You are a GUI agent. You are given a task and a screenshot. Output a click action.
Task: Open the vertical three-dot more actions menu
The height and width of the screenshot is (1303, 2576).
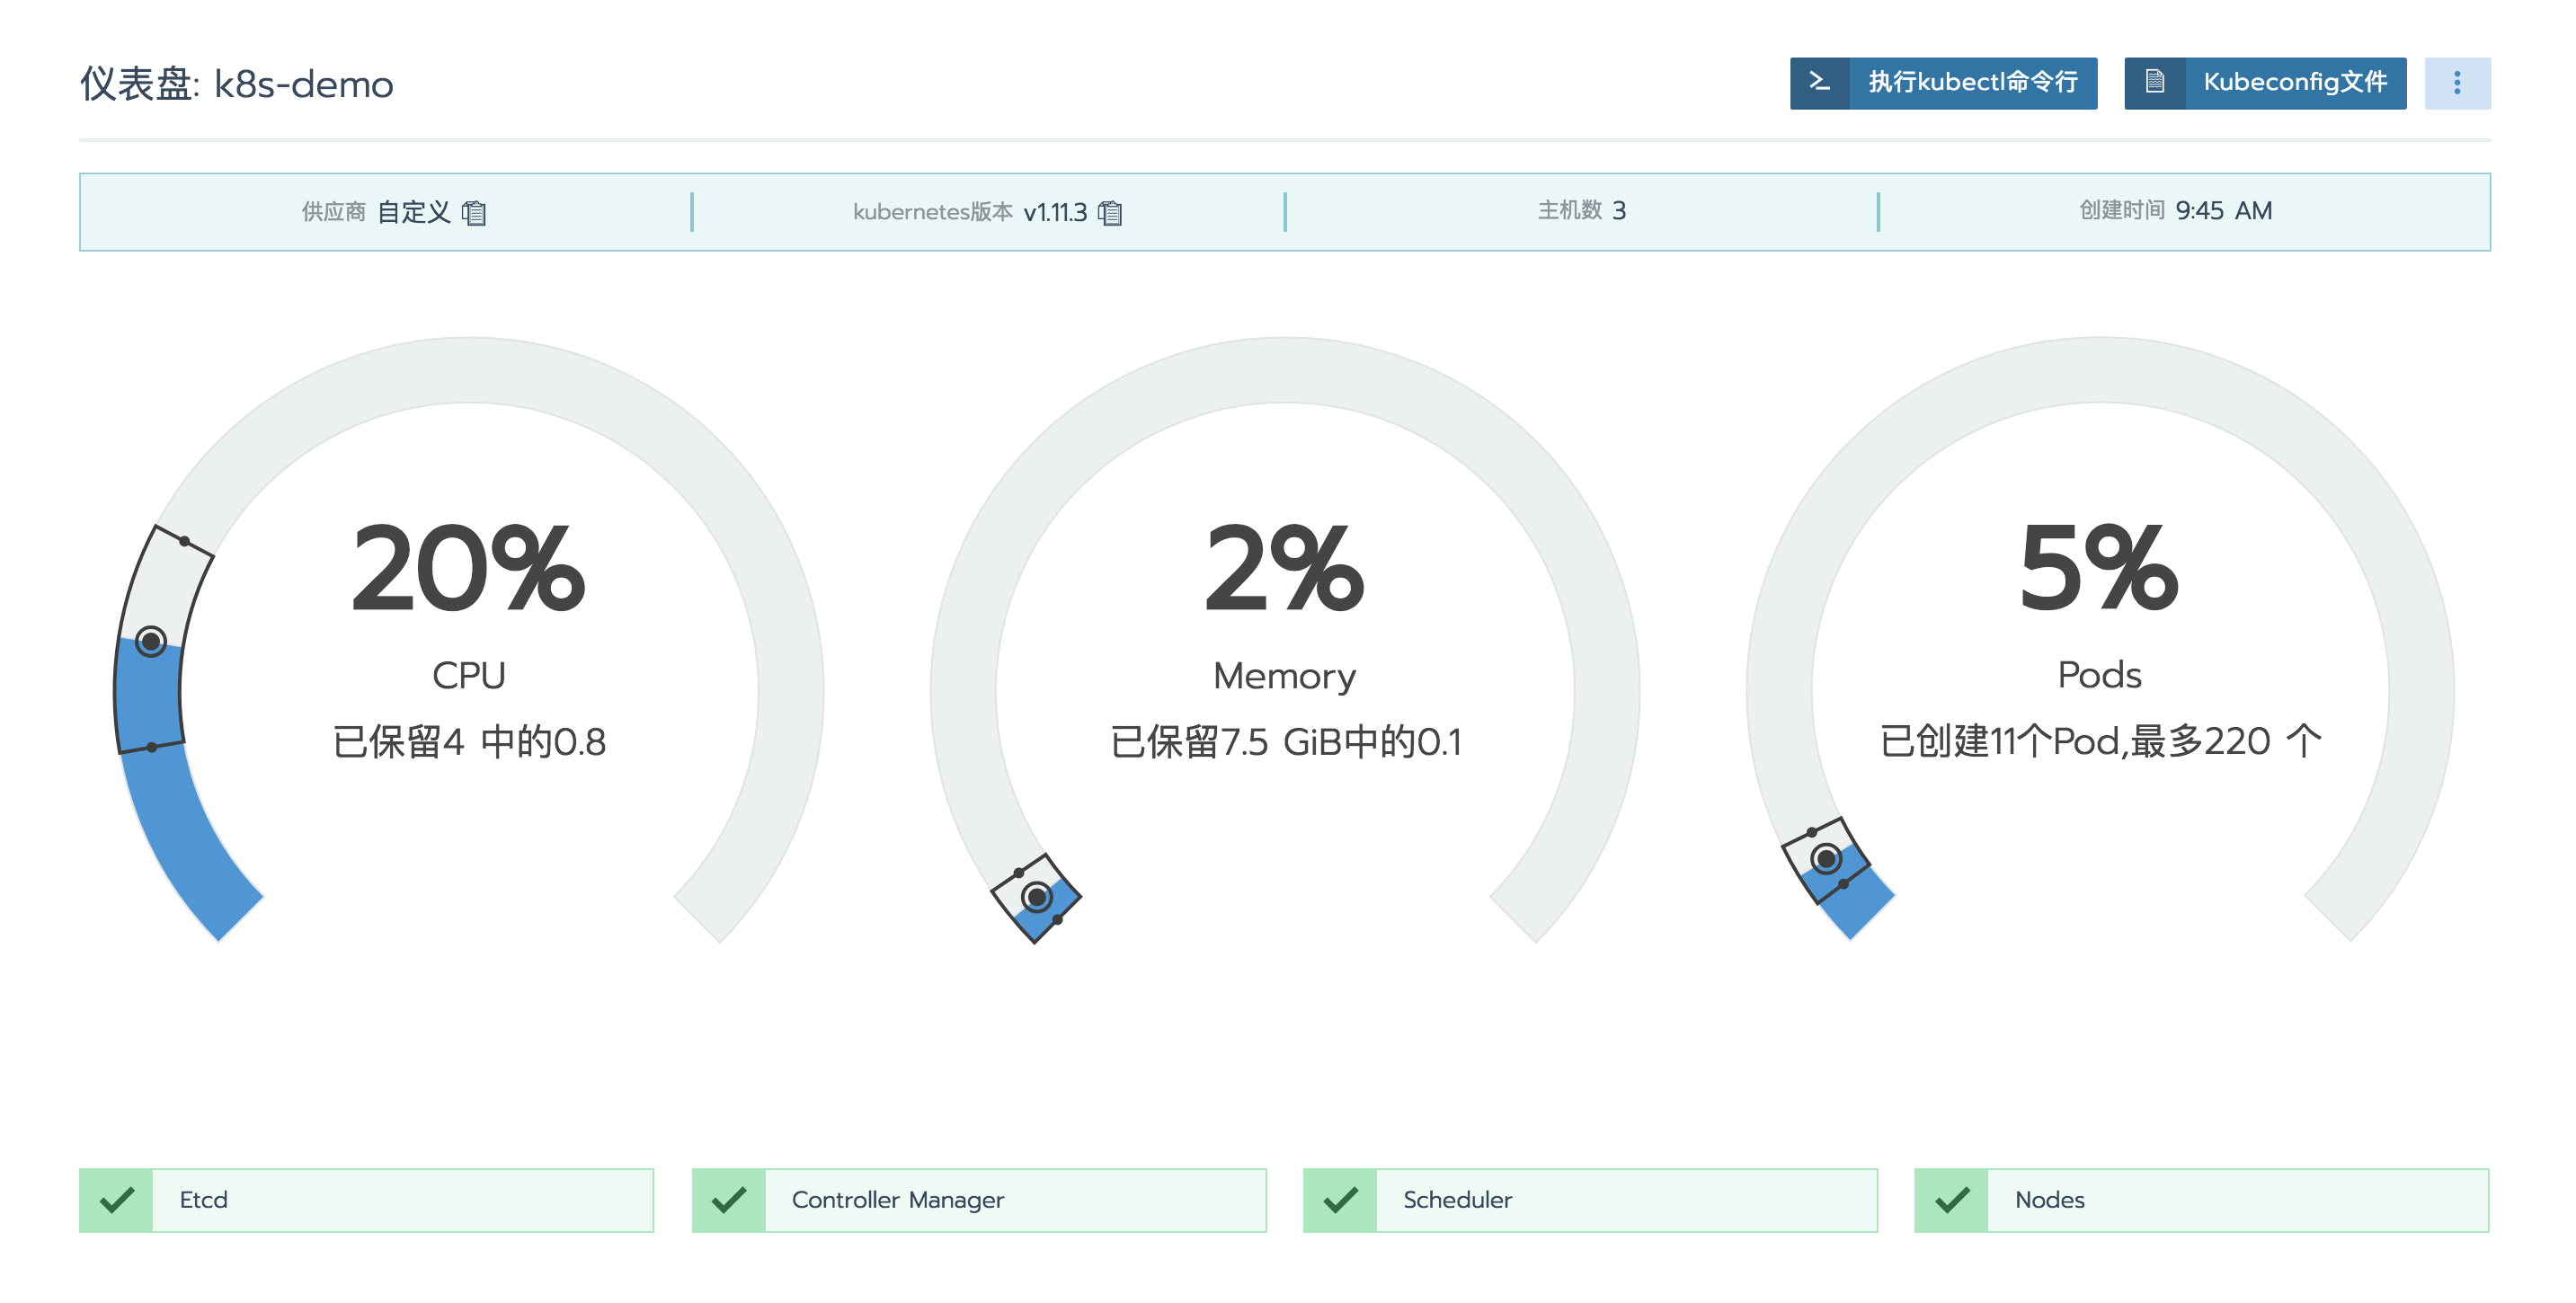click(2456, 83)
